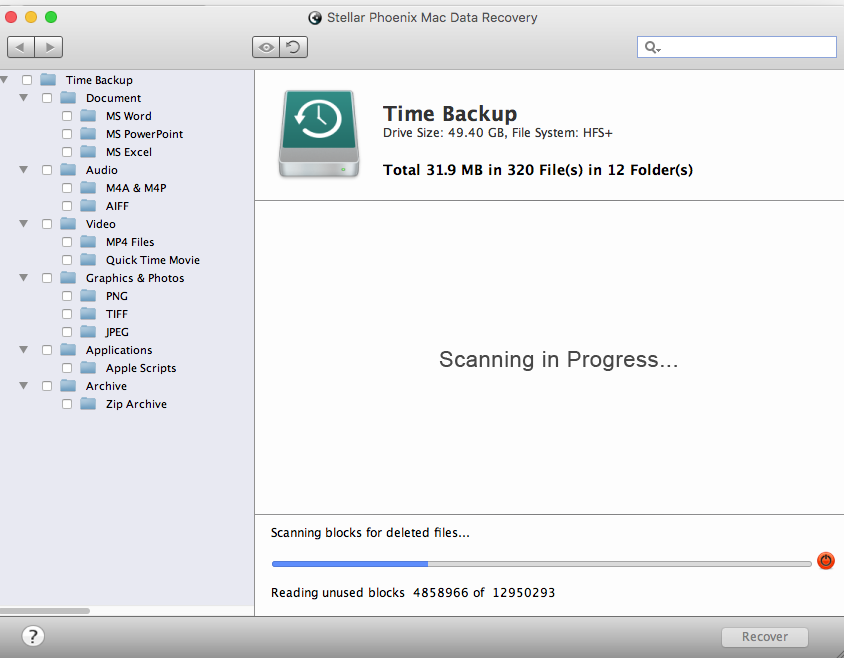Click the 'Drive Size: 49.40 GB' info text

(497, 133)
